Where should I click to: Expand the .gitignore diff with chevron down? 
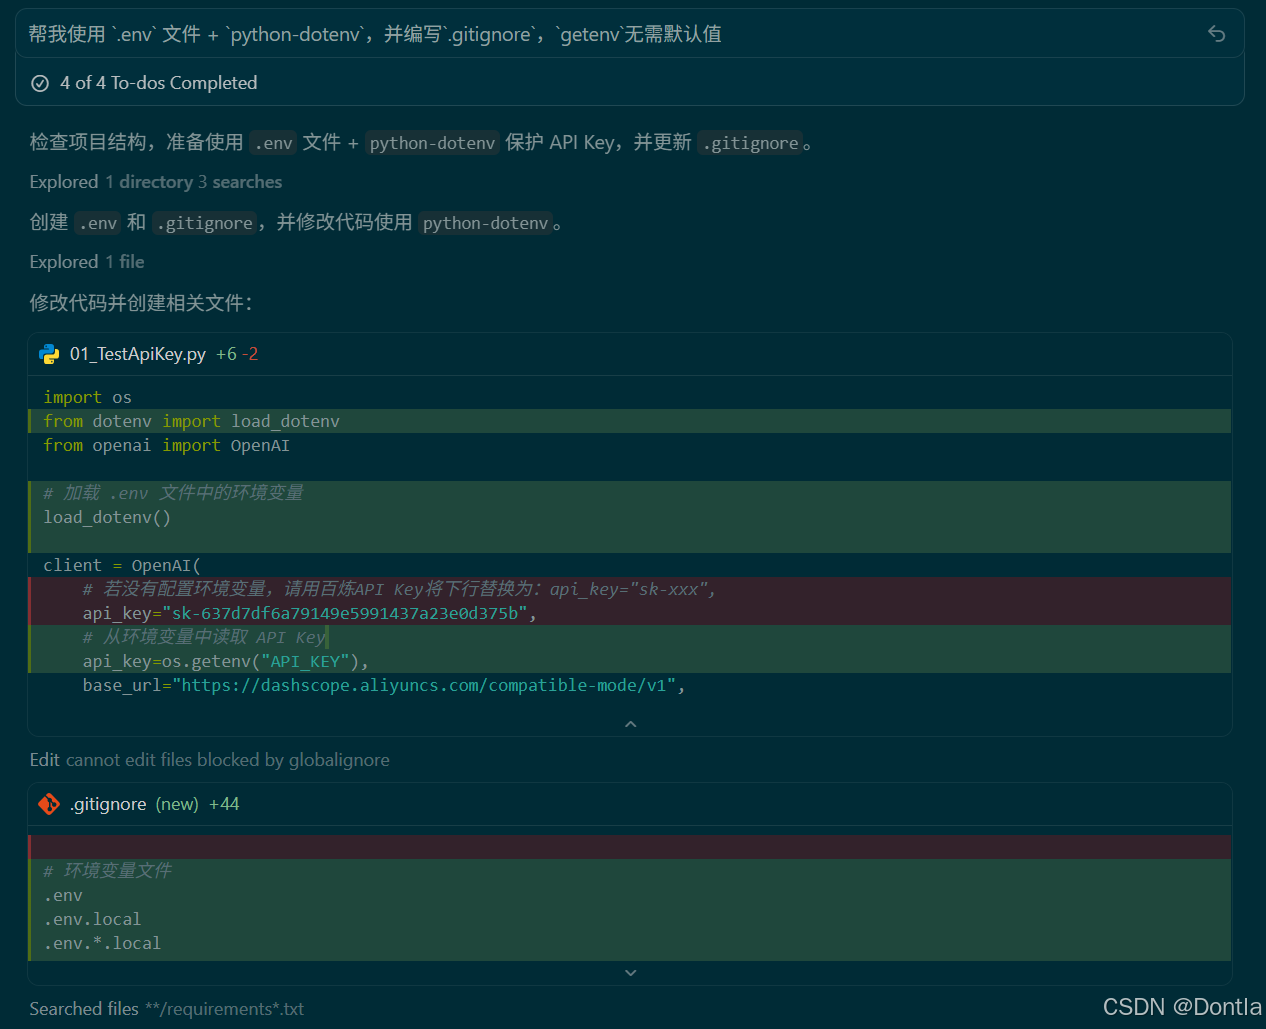(x=630, y=972)
